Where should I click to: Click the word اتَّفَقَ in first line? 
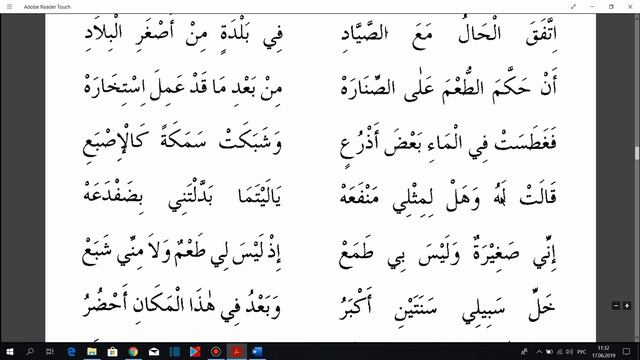pos(541,34)
